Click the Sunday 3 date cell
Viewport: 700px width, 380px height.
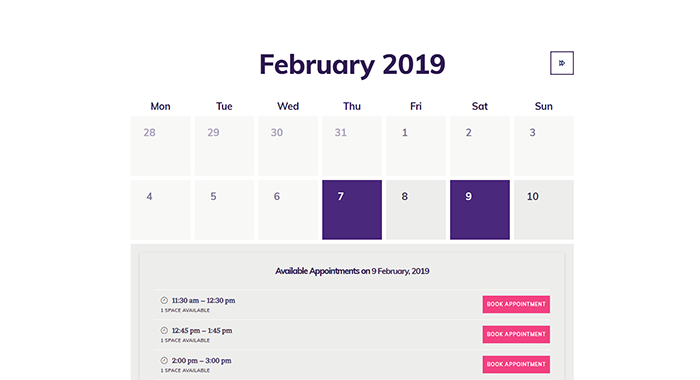tap(544, 146)
